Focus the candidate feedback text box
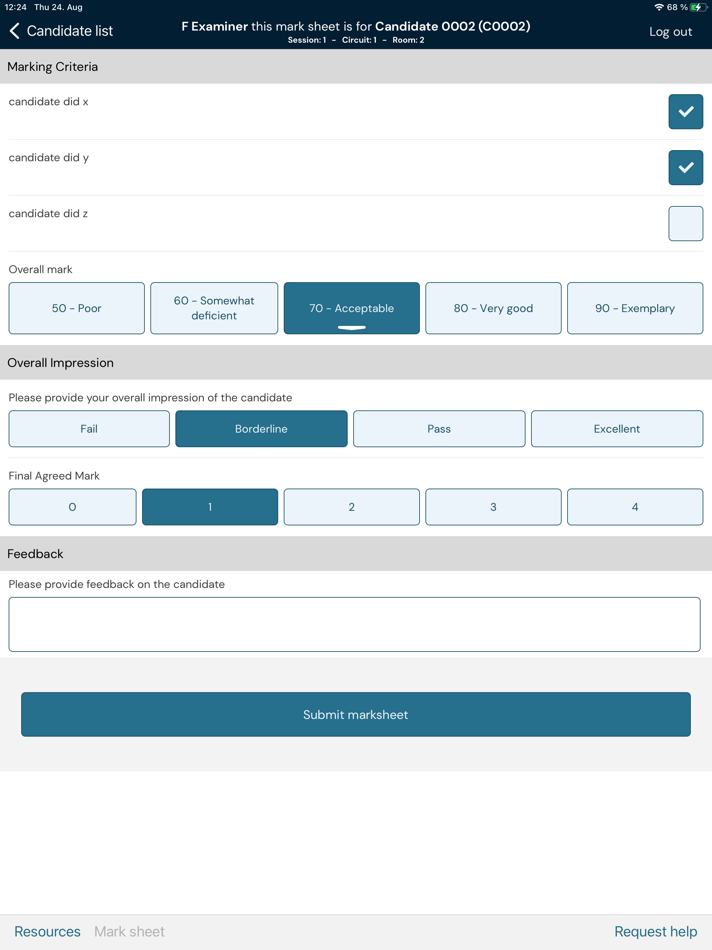712x950 pixels. click(354, 625)
